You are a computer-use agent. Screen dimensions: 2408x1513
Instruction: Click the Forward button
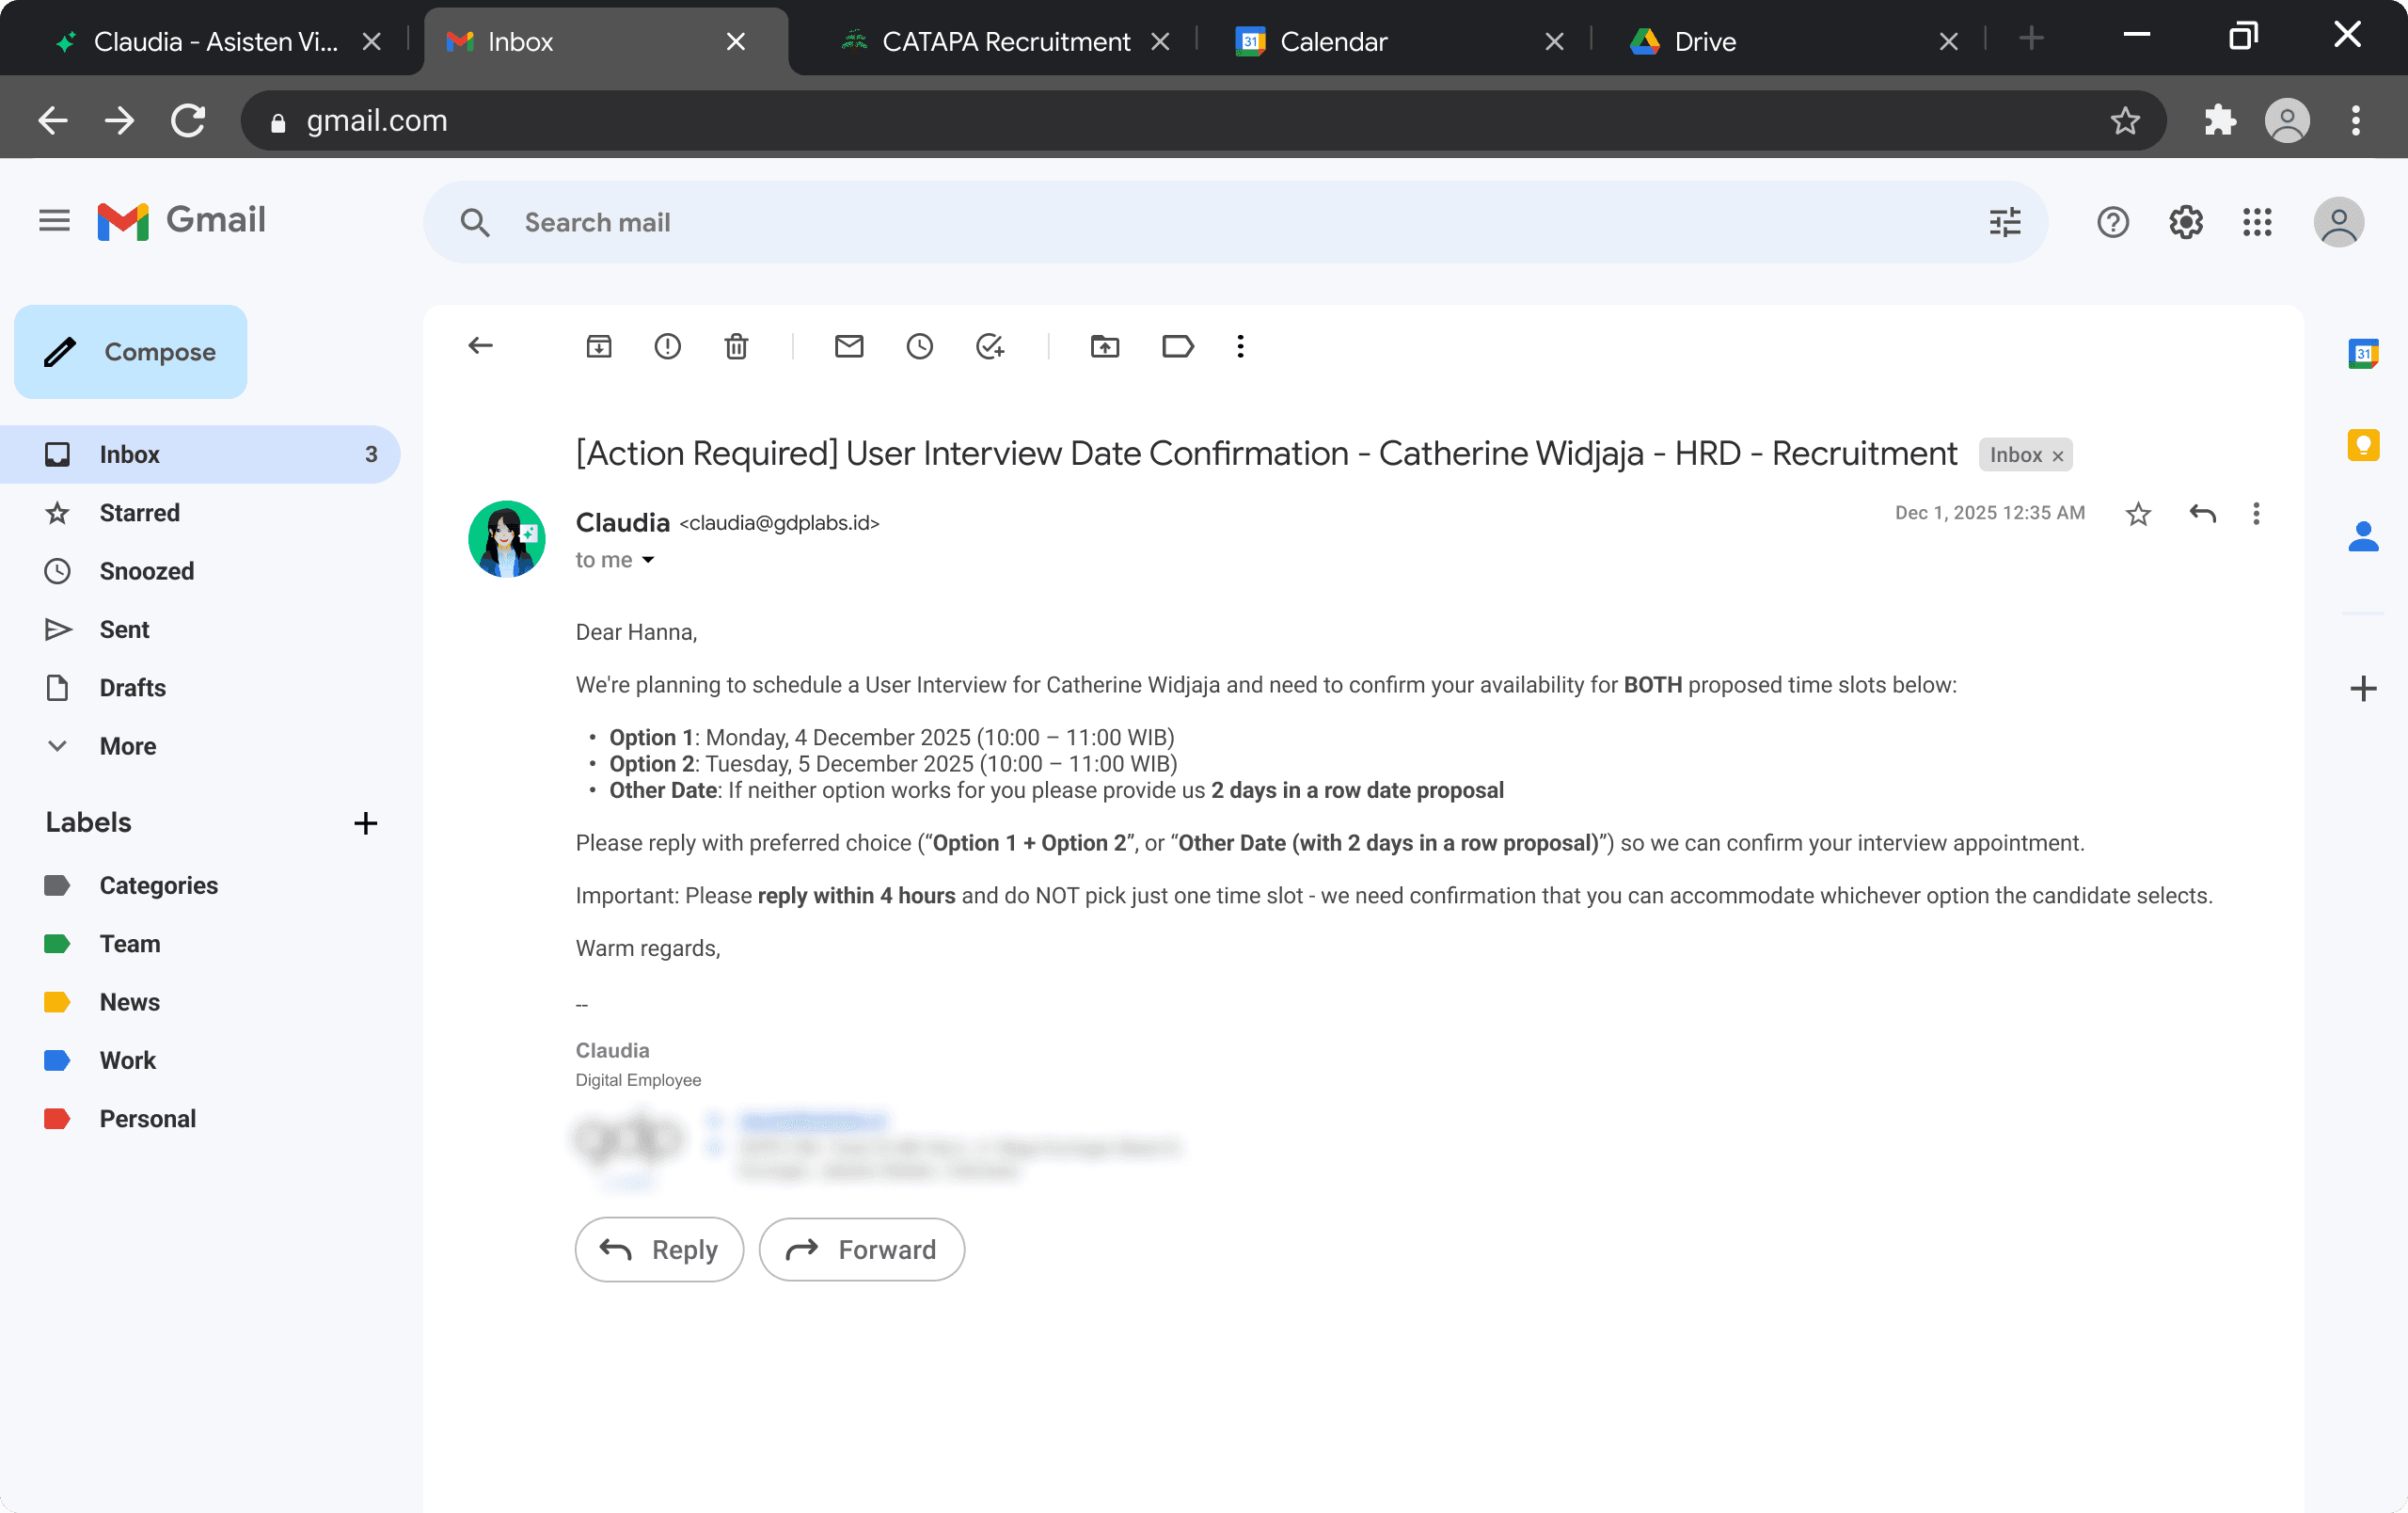click(x=861, y=1249)
